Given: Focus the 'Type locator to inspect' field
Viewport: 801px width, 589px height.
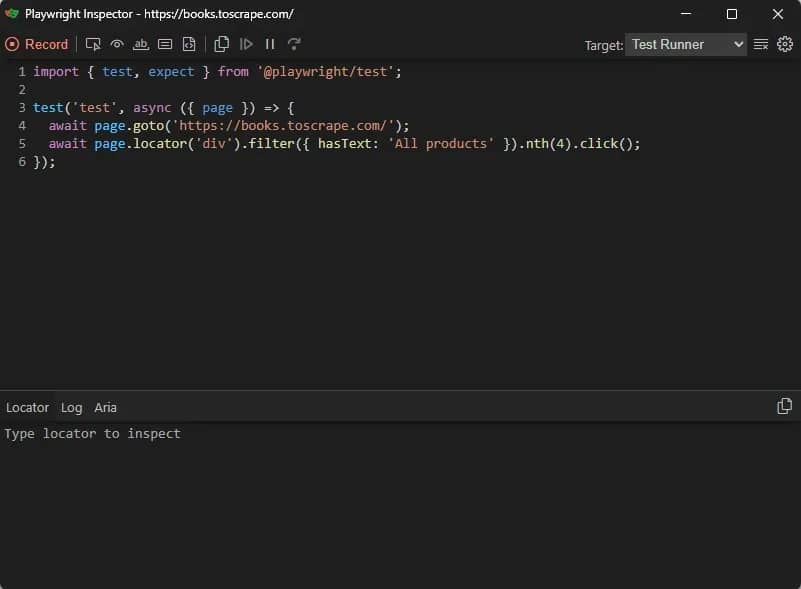Looking at the screenshot, I should [400, 434].
